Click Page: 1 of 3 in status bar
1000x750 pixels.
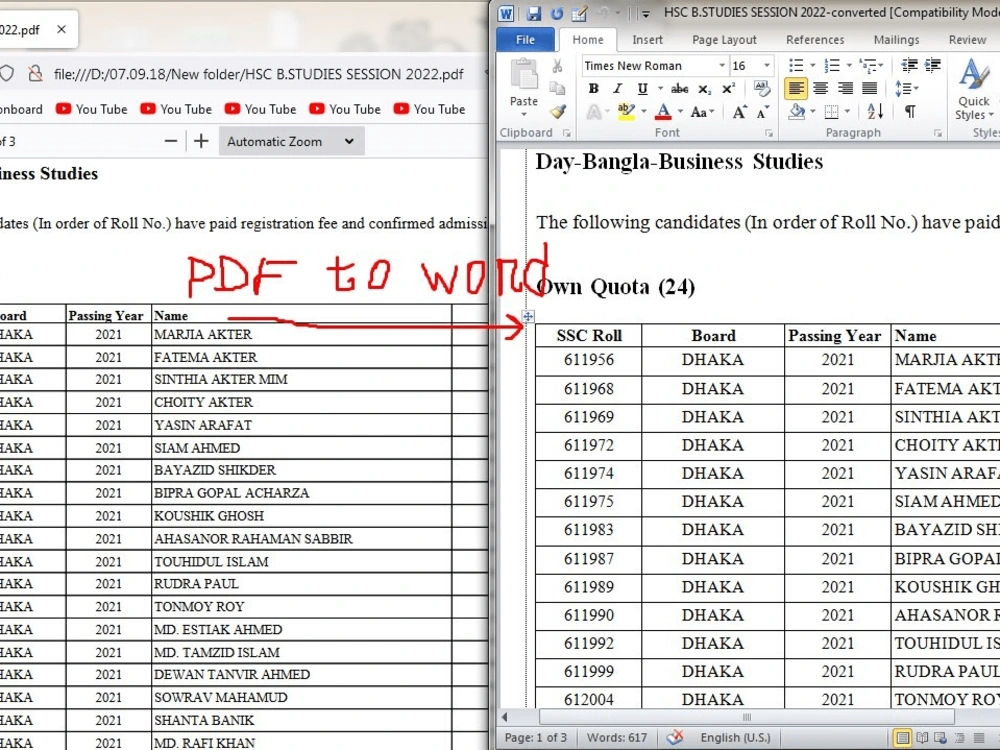tap(535, 737)
